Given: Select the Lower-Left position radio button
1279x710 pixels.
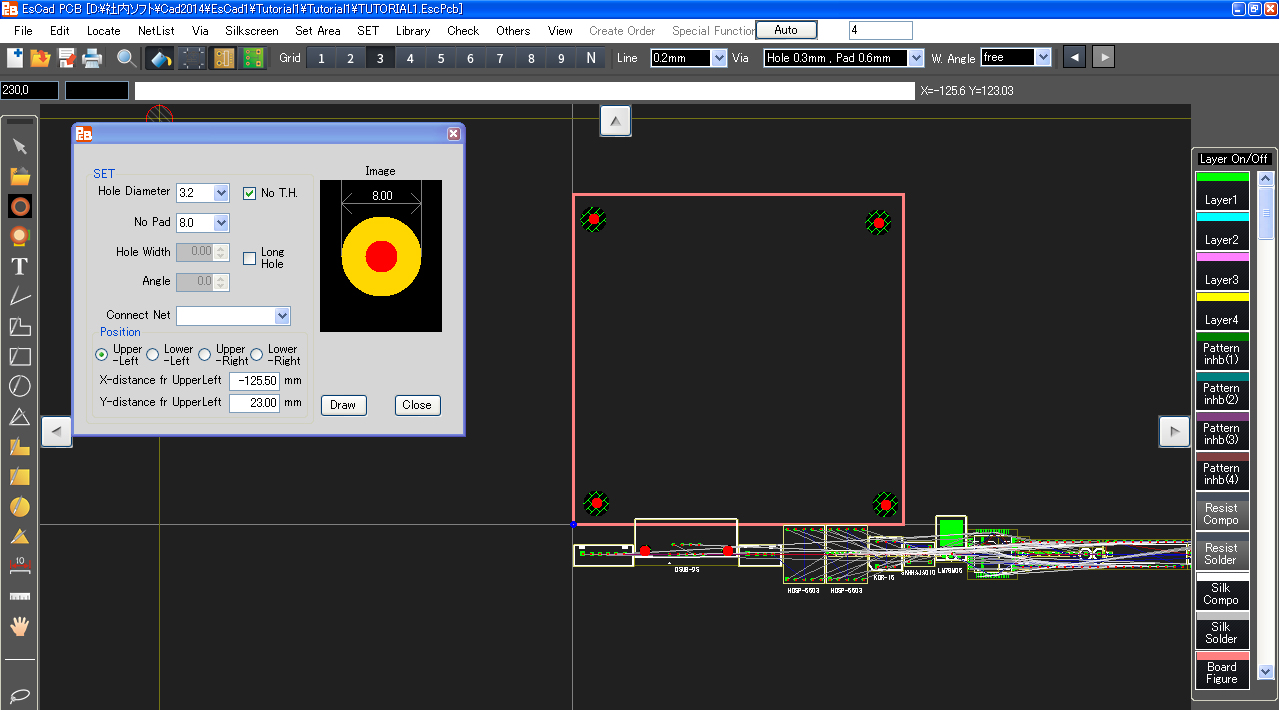Looking at the screenshot, I should (153, 354).
